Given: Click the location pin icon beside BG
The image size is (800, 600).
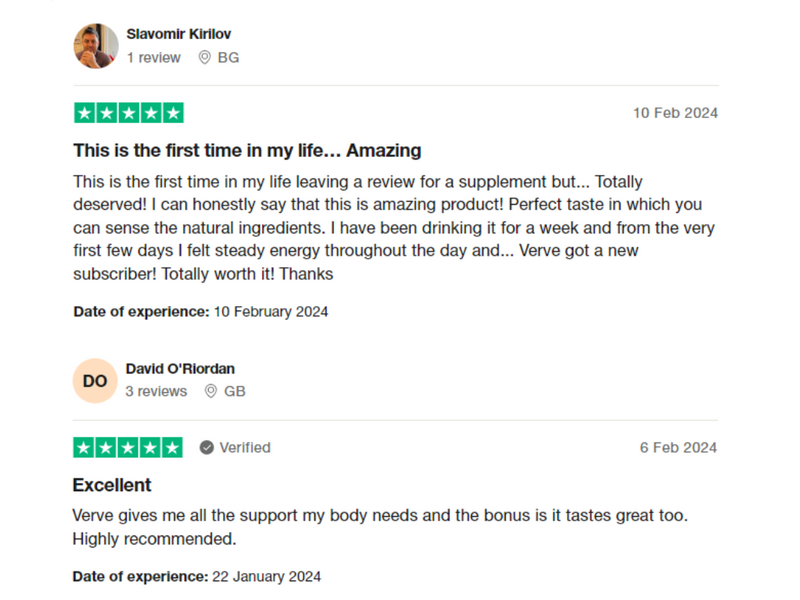Looking at the screenshot, I should (205, 58).
